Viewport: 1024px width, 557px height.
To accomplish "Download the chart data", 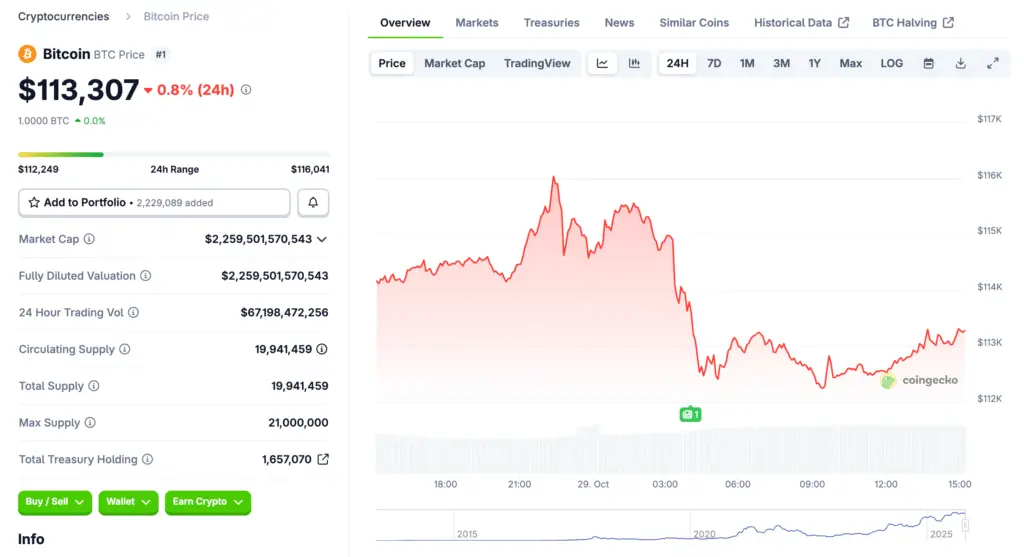I will click(x=960, y=63).
